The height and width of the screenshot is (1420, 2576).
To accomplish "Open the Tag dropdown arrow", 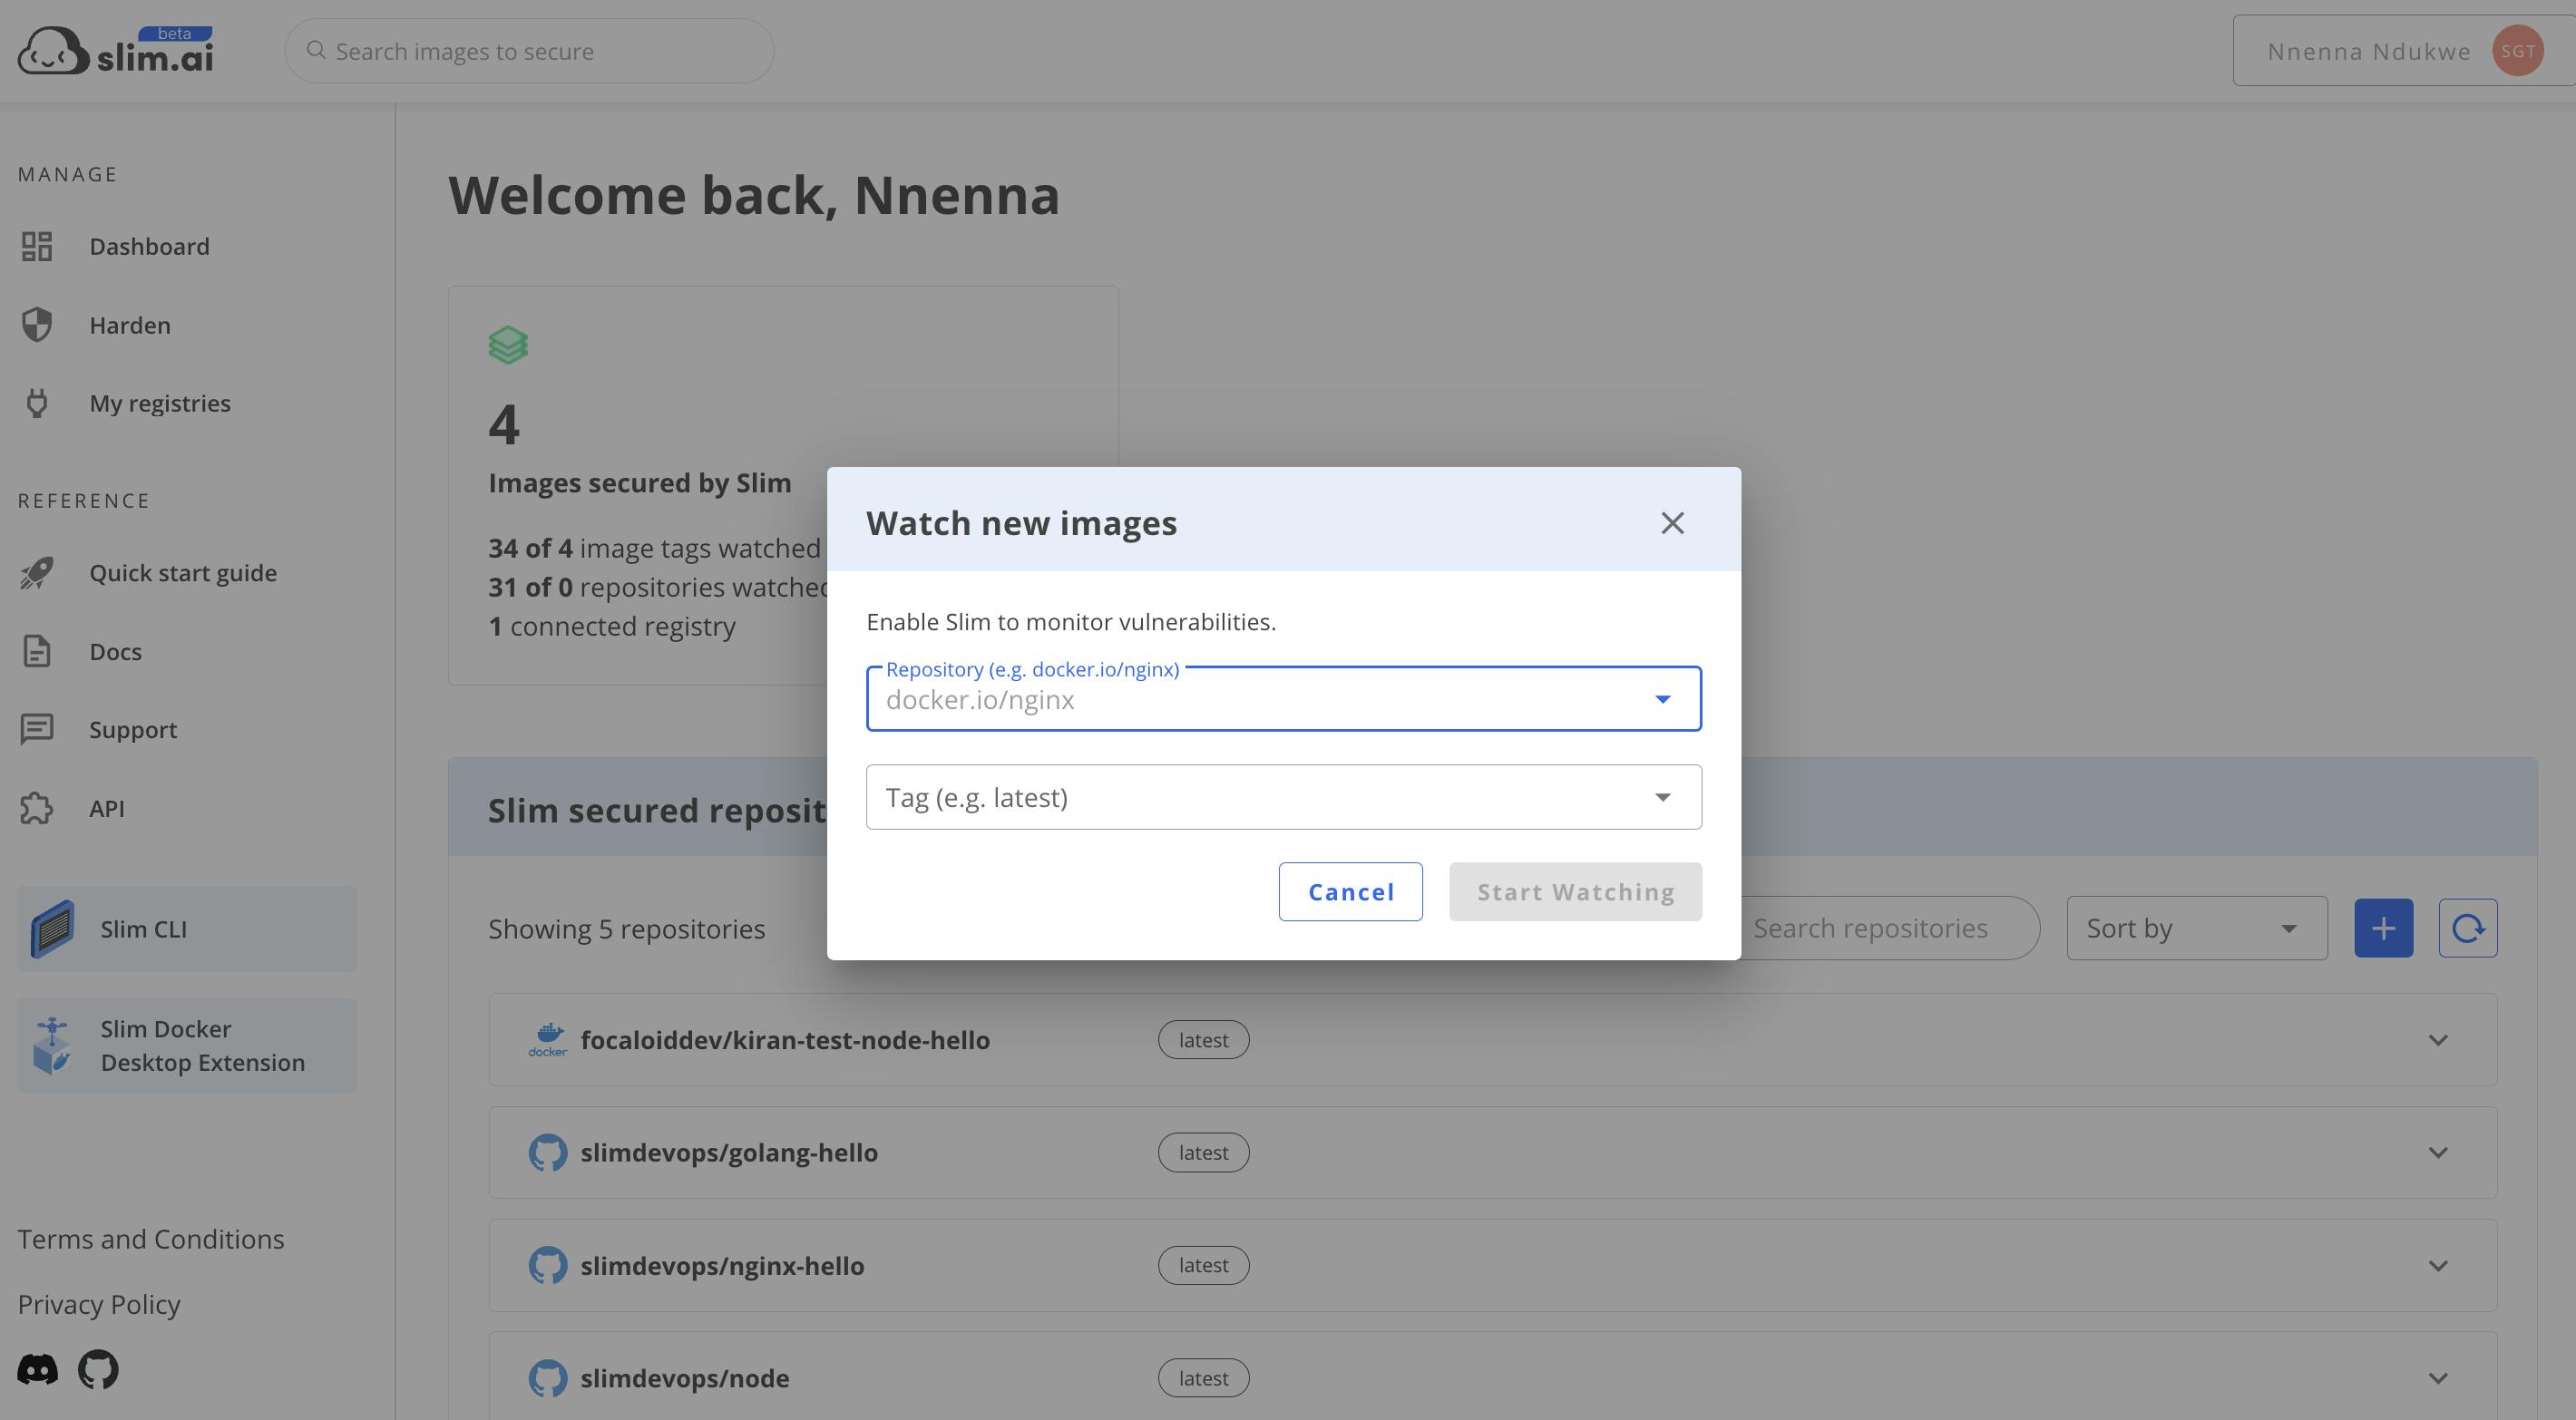I will click(x=1662, y=797).
